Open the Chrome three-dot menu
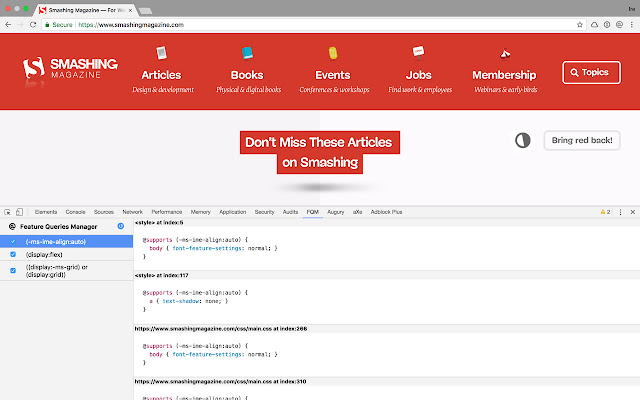Screen dimensions: 640x400 pyautogui.click(x=631, y=25)
